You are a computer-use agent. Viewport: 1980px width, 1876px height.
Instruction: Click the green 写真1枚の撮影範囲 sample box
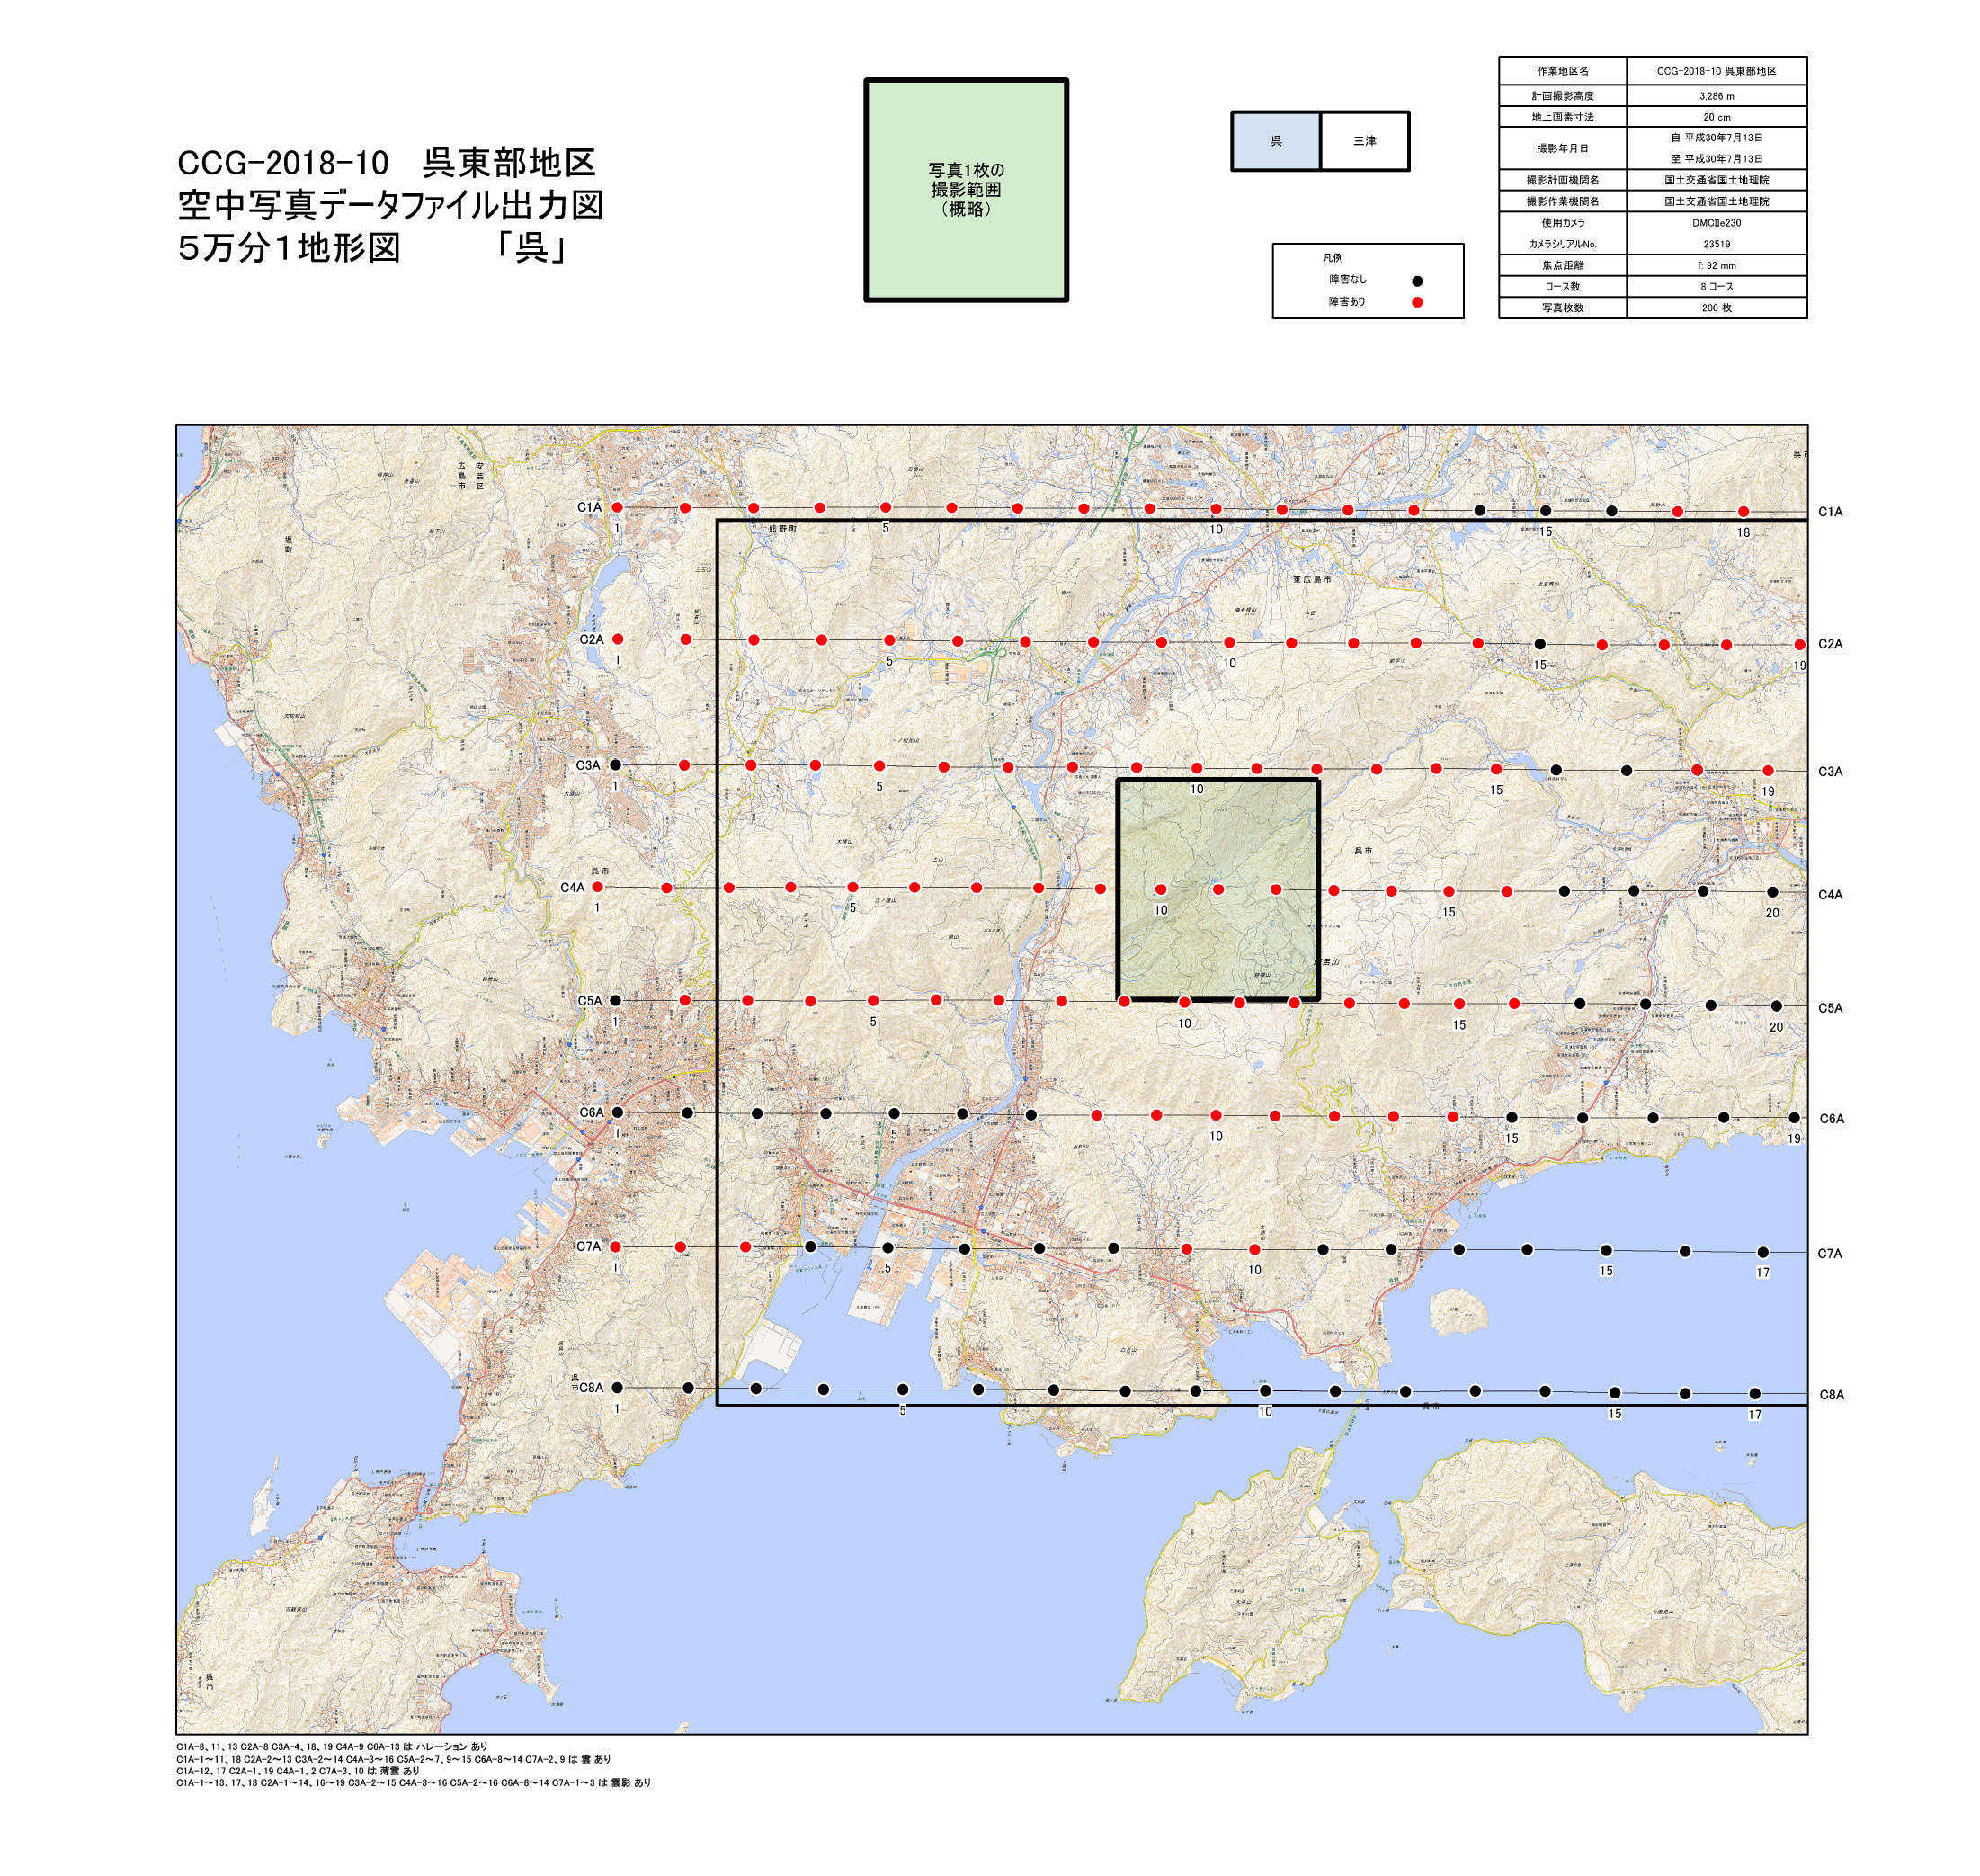point(965,190)
